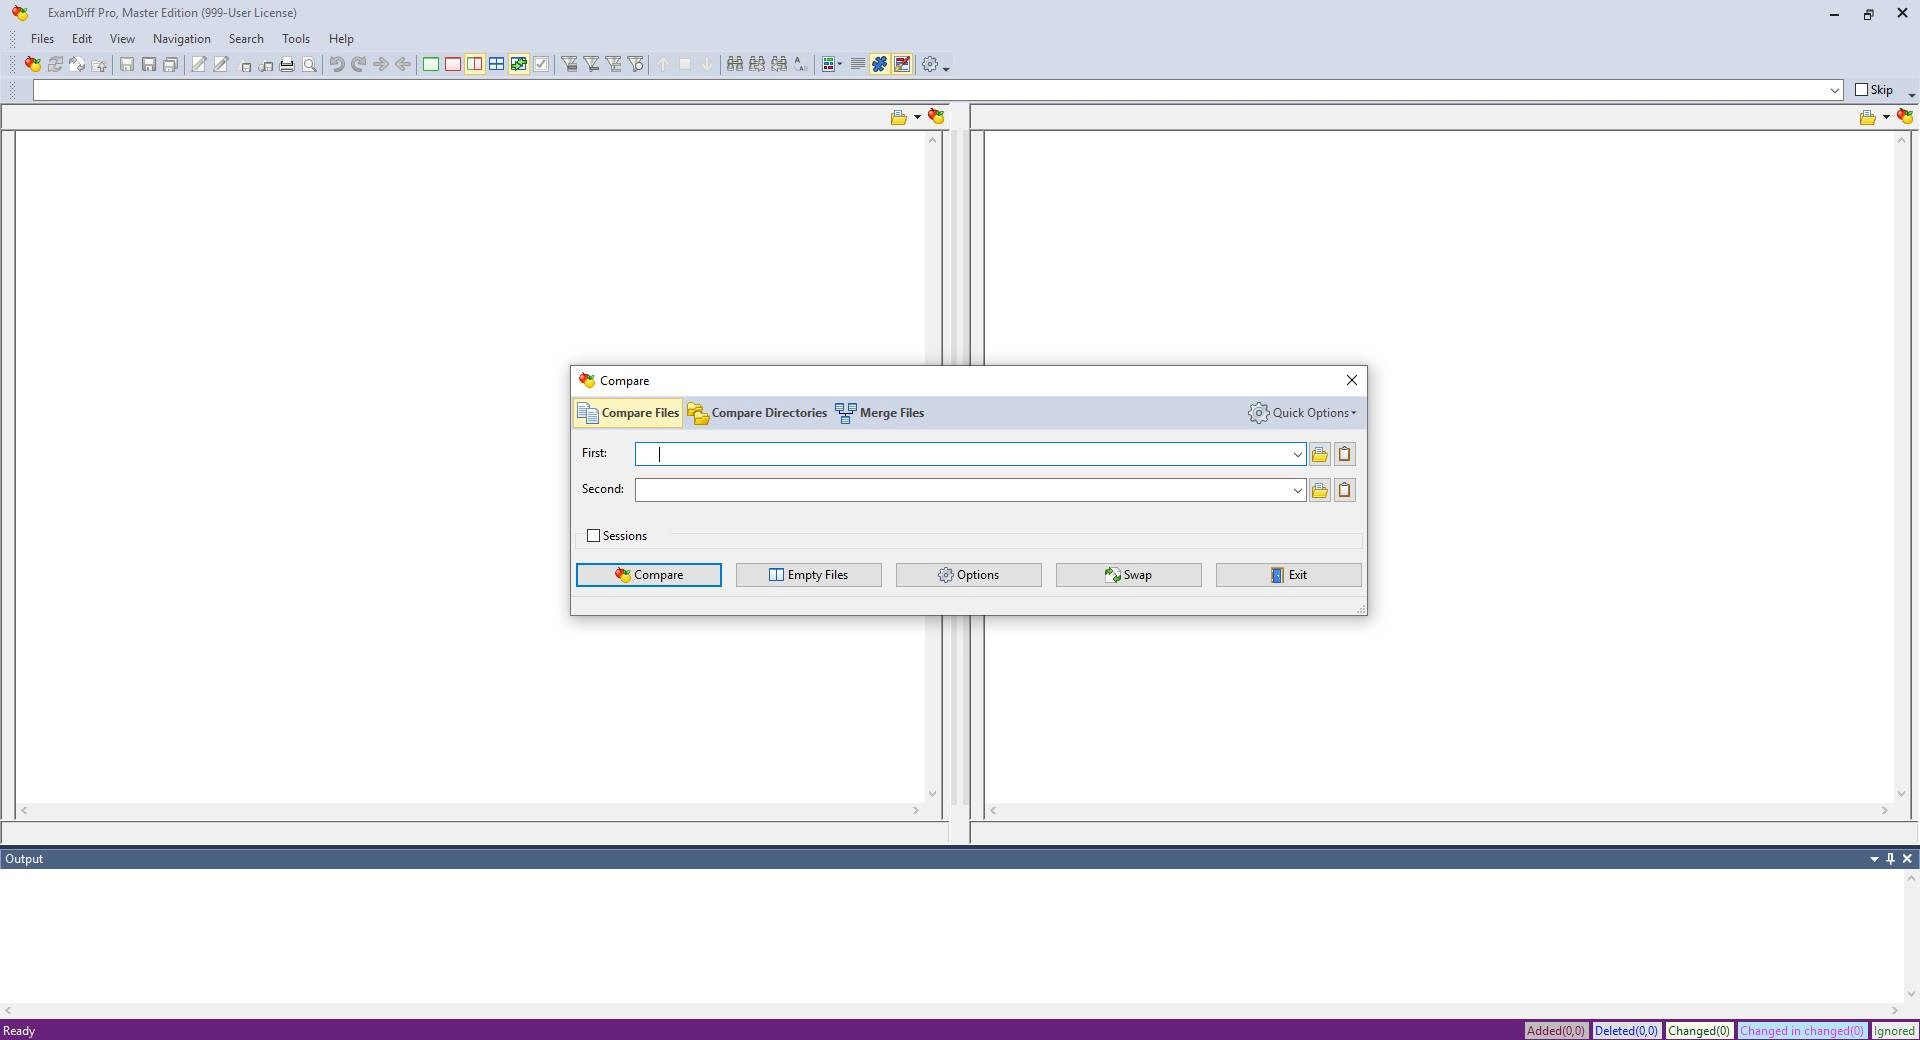The height and width of the screenshot is (1040, 1920).
Task: Show only the left pane (green rectangle icon)
Action: [431, 65]
